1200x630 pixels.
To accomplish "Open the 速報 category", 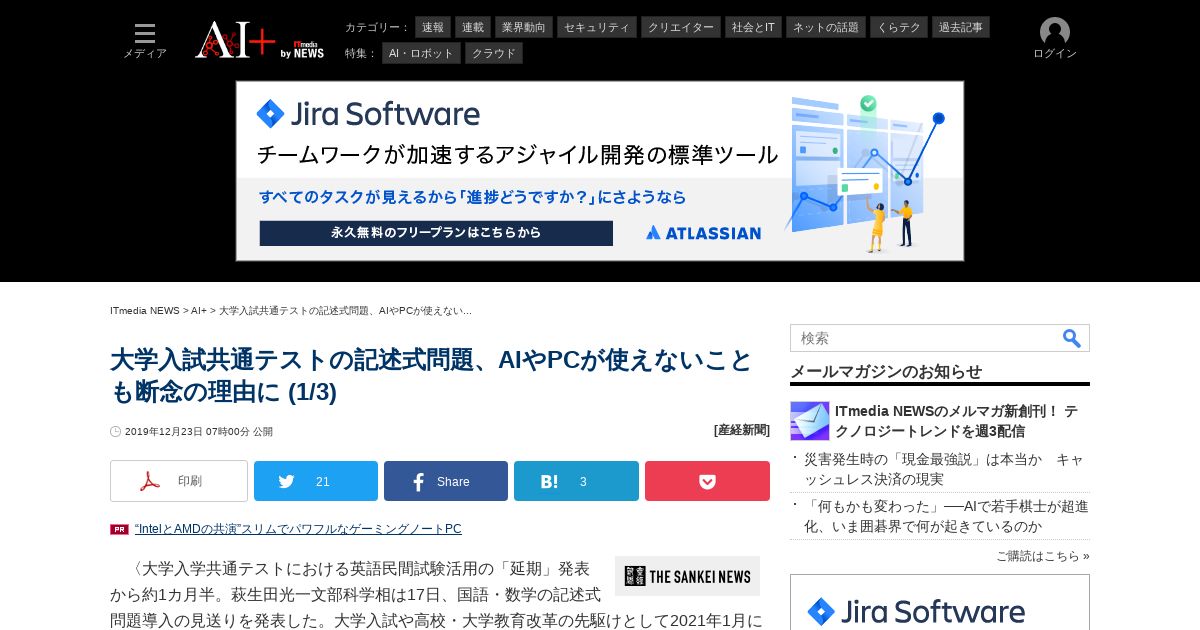I will point(433,27).
